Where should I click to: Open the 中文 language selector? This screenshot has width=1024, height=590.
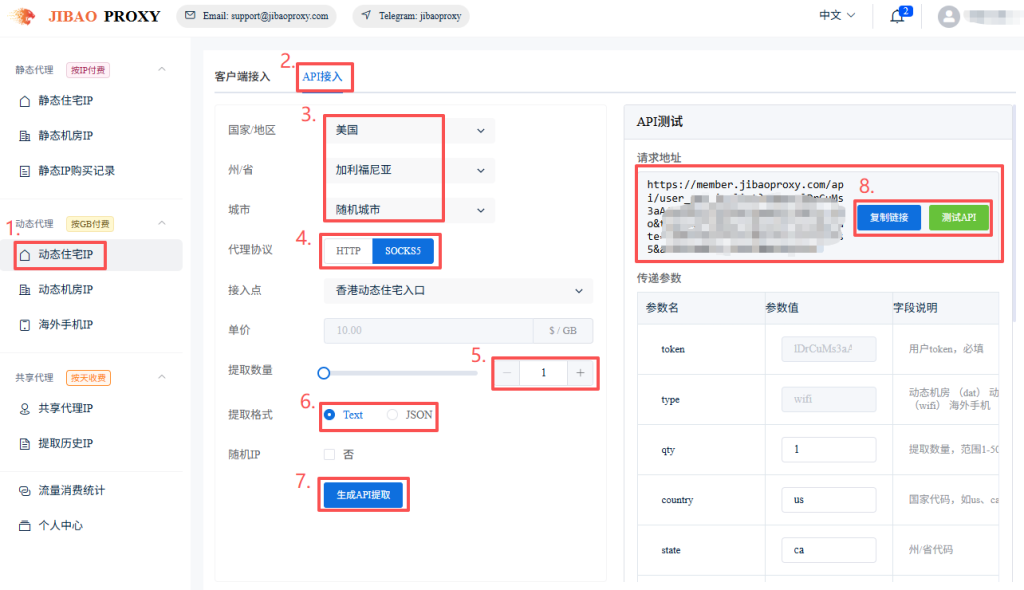click(x=837, y=16)
